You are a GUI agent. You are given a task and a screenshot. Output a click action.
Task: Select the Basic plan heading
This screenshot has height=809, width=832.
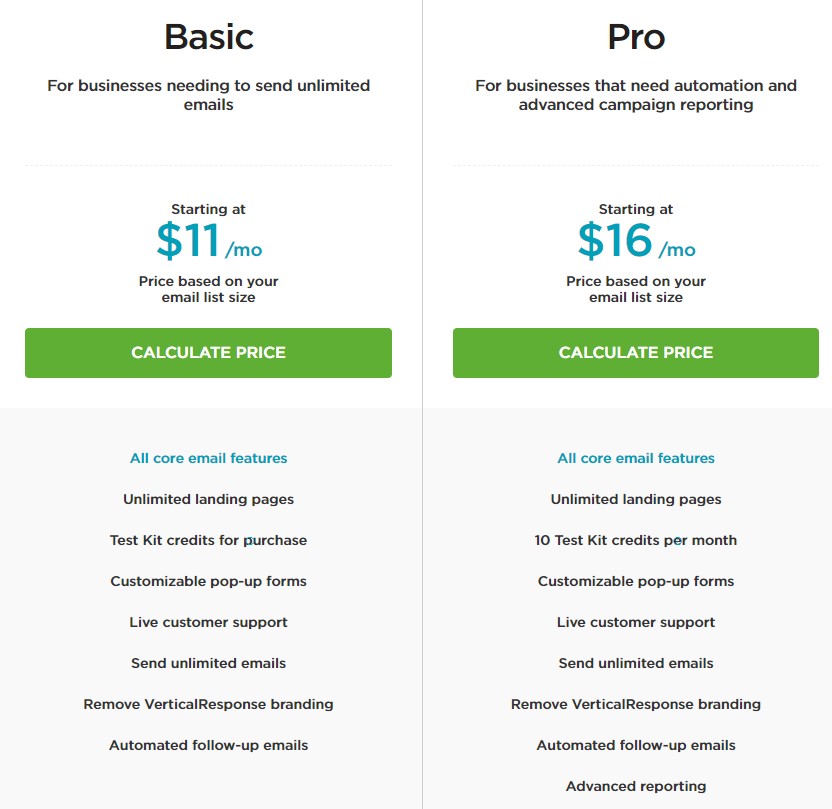pos(209,37)
